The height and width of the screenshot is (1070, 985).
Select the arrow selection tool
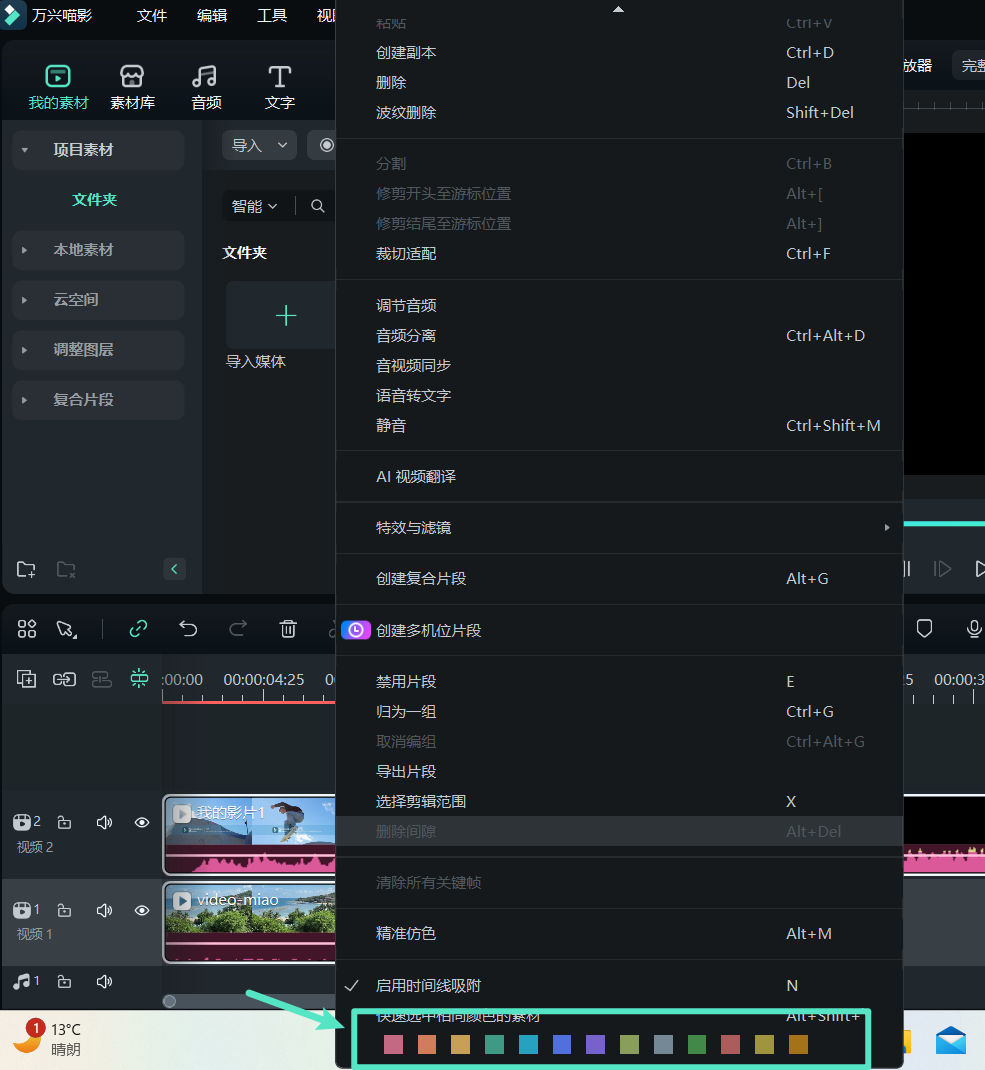(66, 629)
